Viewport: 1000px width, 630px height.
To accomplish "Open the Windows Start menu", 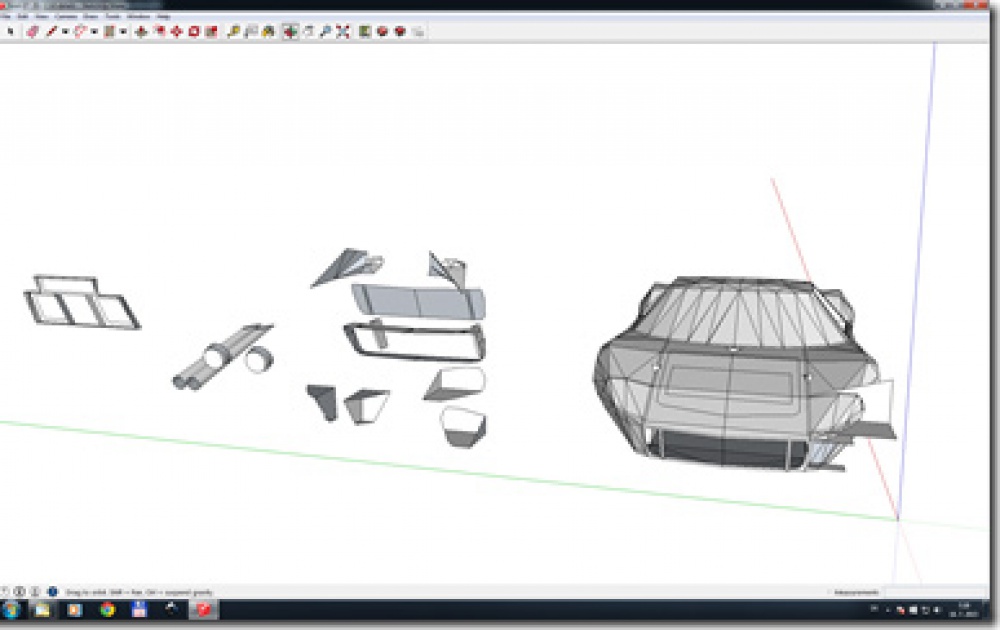I will point(10,610).
